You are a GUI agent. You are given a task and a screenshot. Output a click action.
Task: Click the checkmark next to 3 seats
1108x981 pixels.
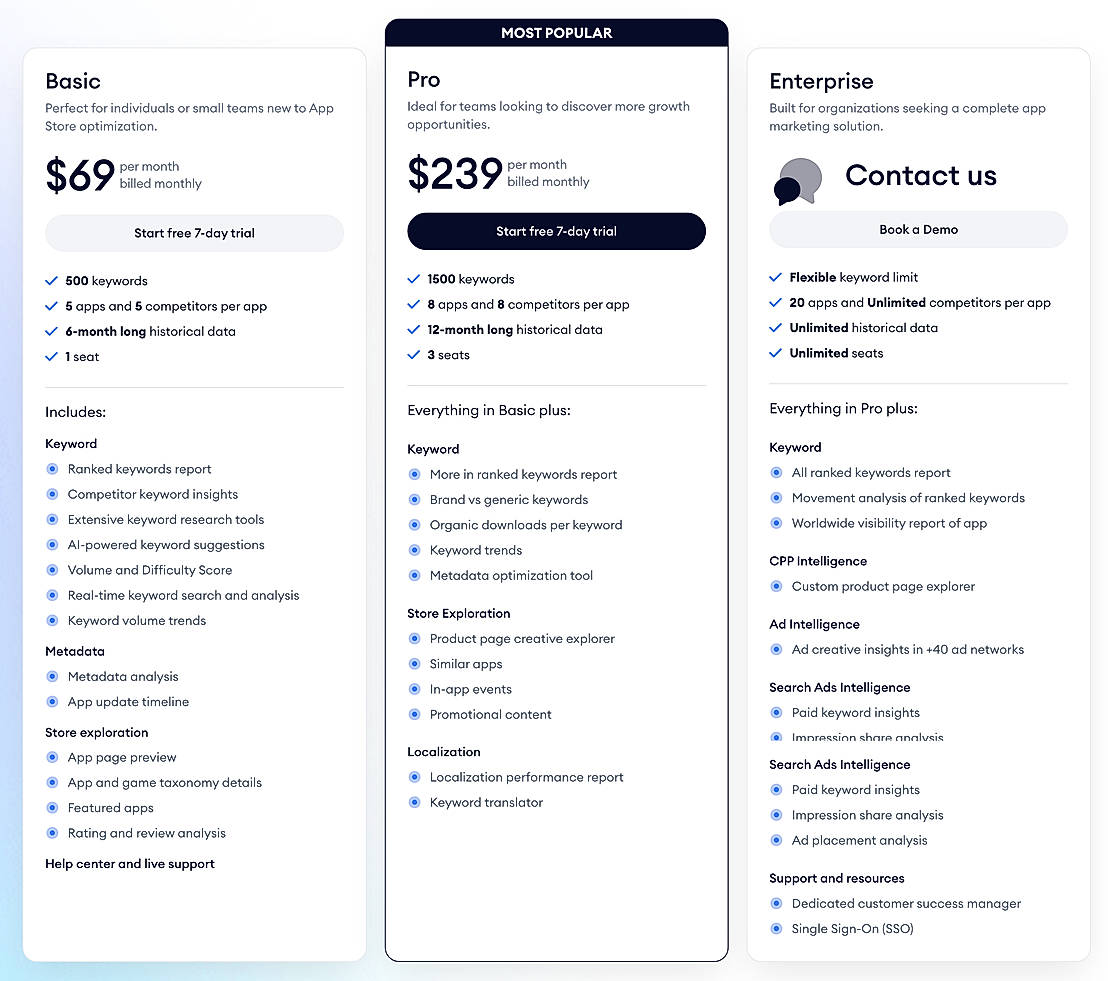coord(414,354)
